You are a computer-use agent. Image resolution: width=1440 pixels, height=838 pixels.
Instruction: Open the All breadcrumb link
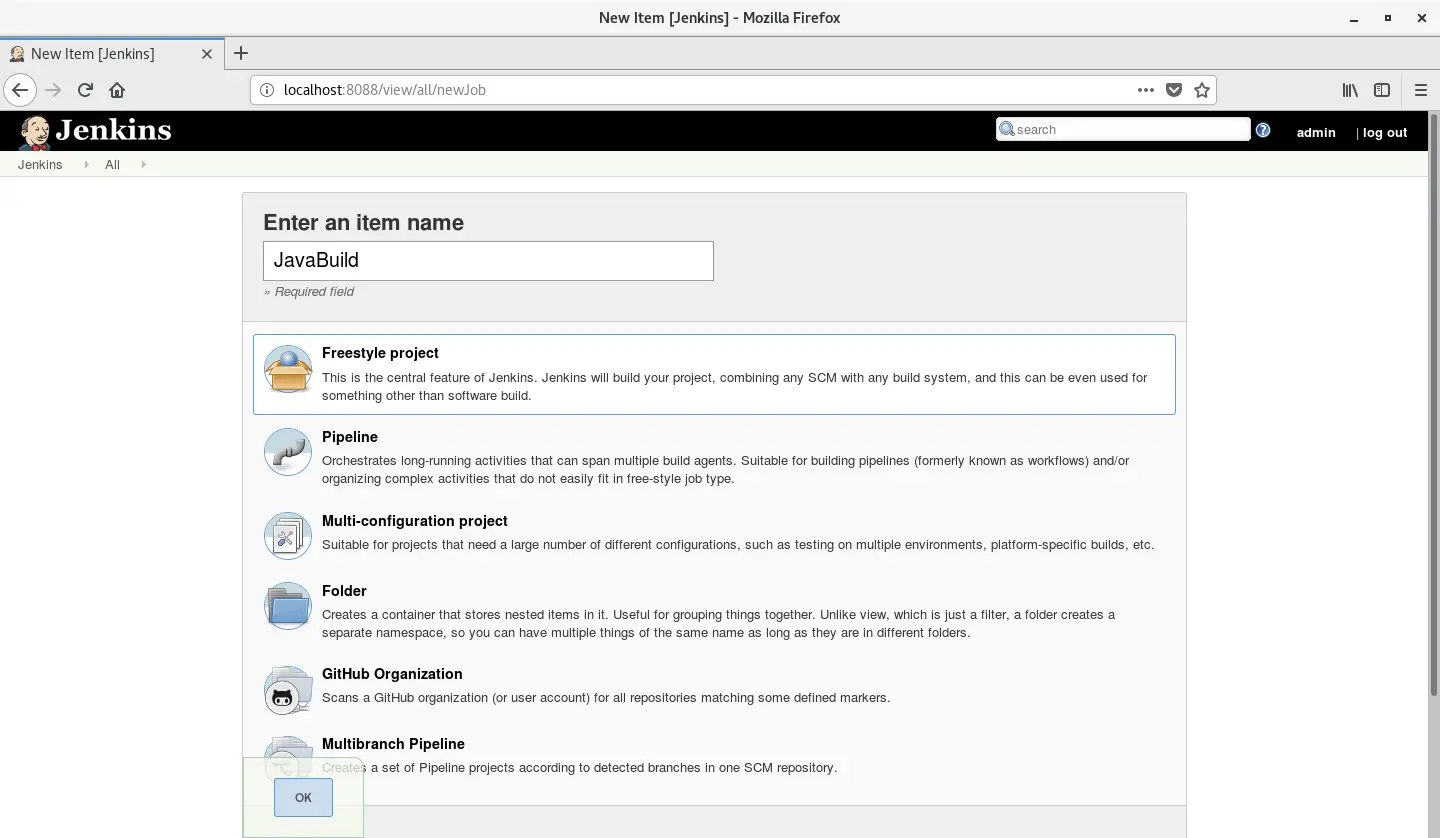[x=112, y=164]
